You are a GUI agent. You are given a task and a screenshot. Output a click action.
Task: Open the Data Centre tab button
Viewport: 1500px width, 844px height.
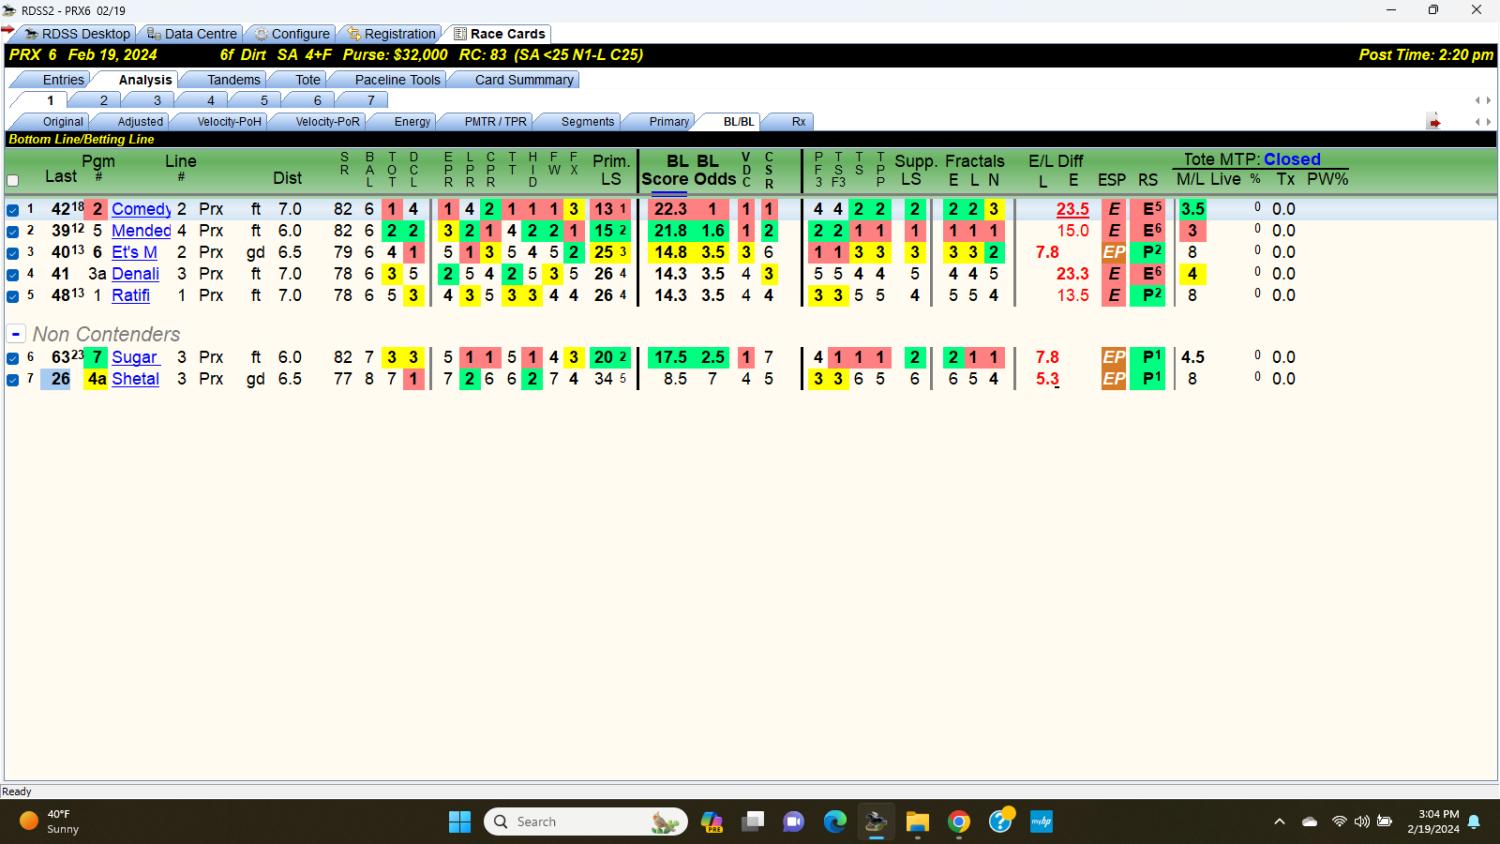click(191, 34)
